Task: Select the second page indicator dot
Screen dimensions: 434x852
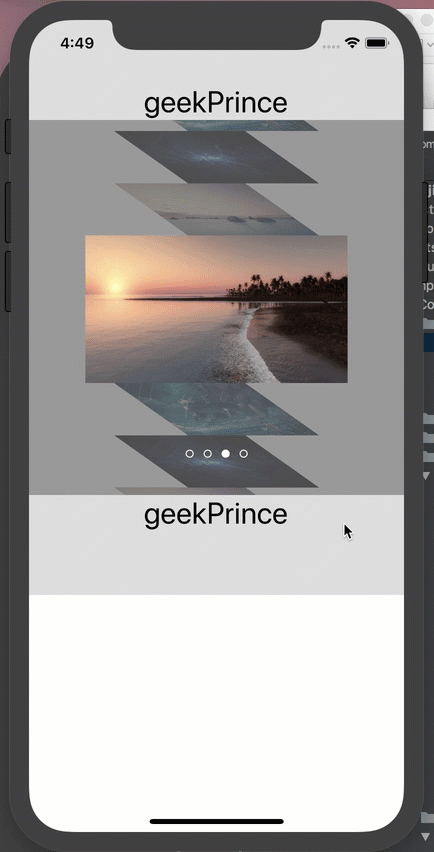Action: (x=207, y=453)
